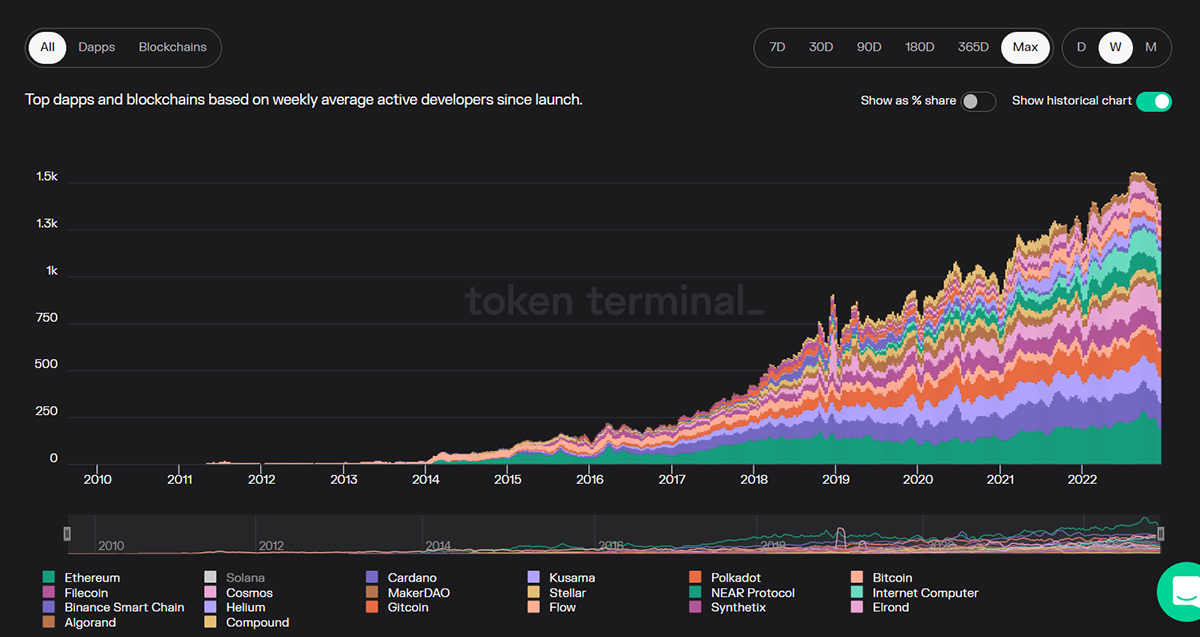Toggle Internet Computer in the legend
1200x637 pixels.
point(914,593)
